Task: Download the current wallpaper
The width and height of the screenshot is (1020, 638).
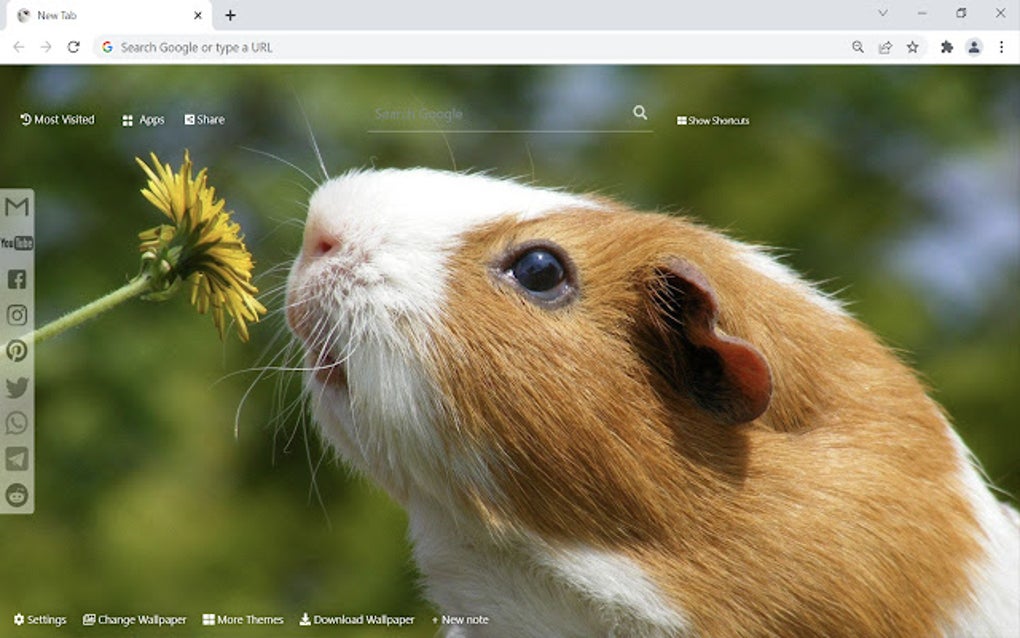Action: tap(357, 619)
